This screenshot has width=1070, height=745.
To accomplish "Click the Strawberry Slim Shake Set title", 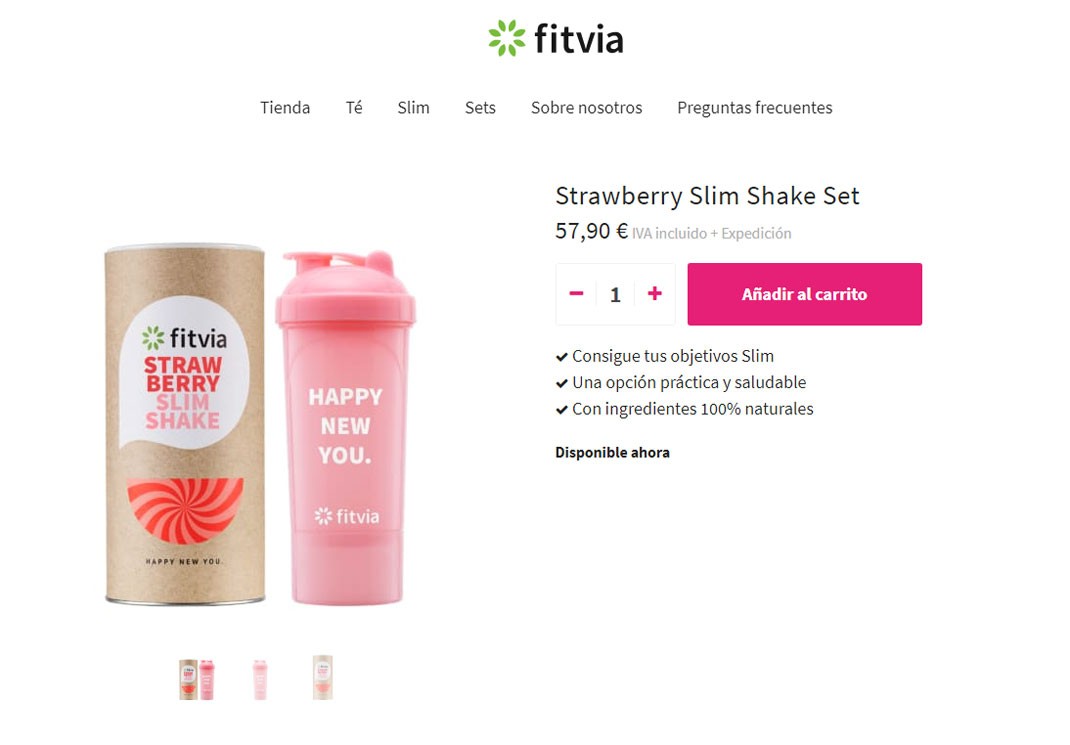I will 707,196.
